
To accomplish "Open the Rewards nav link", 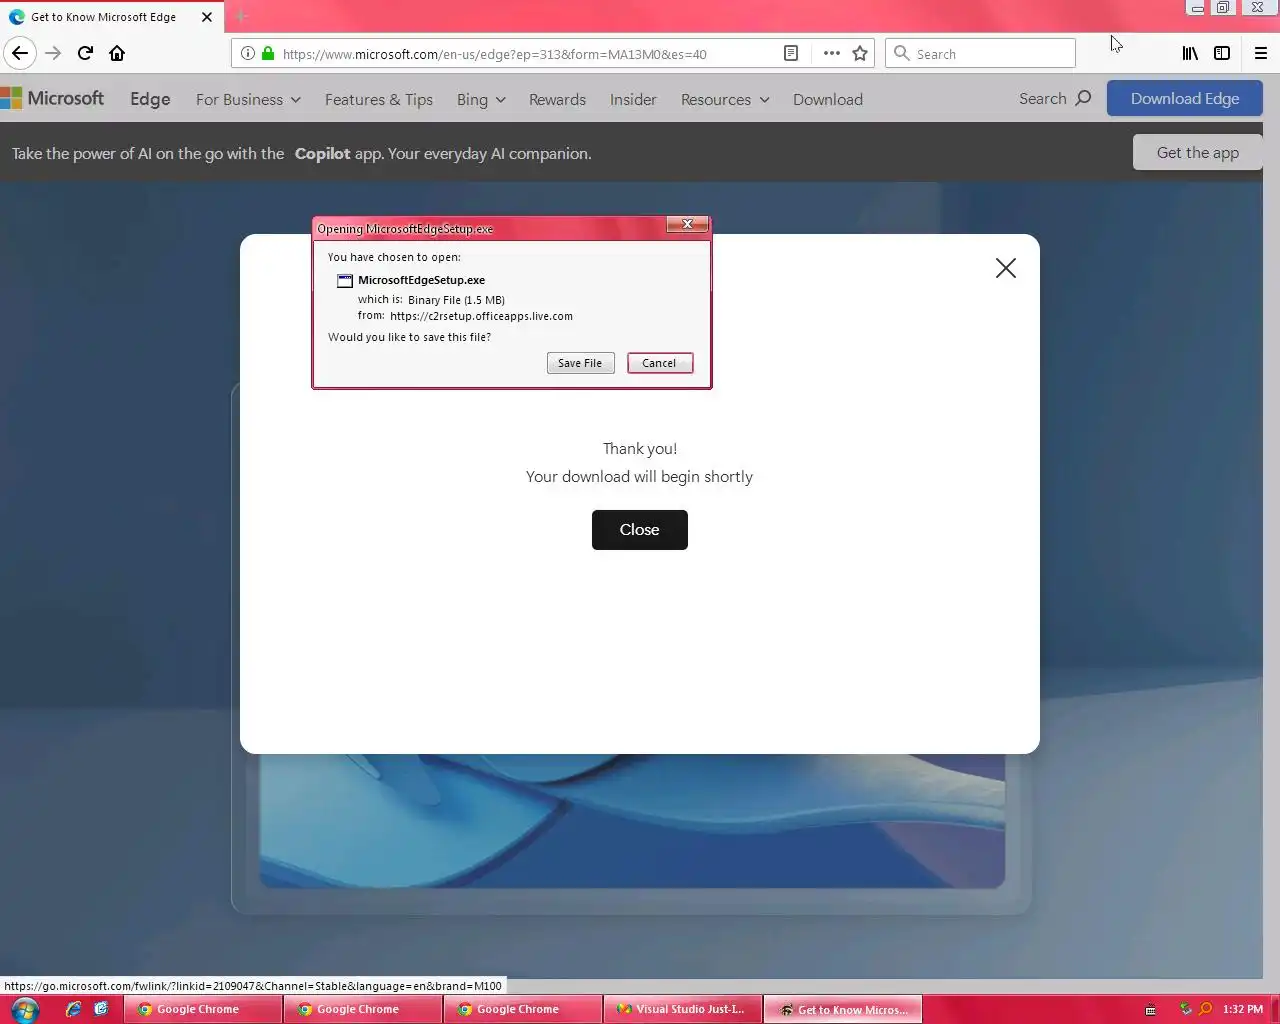I will (557, 99).
